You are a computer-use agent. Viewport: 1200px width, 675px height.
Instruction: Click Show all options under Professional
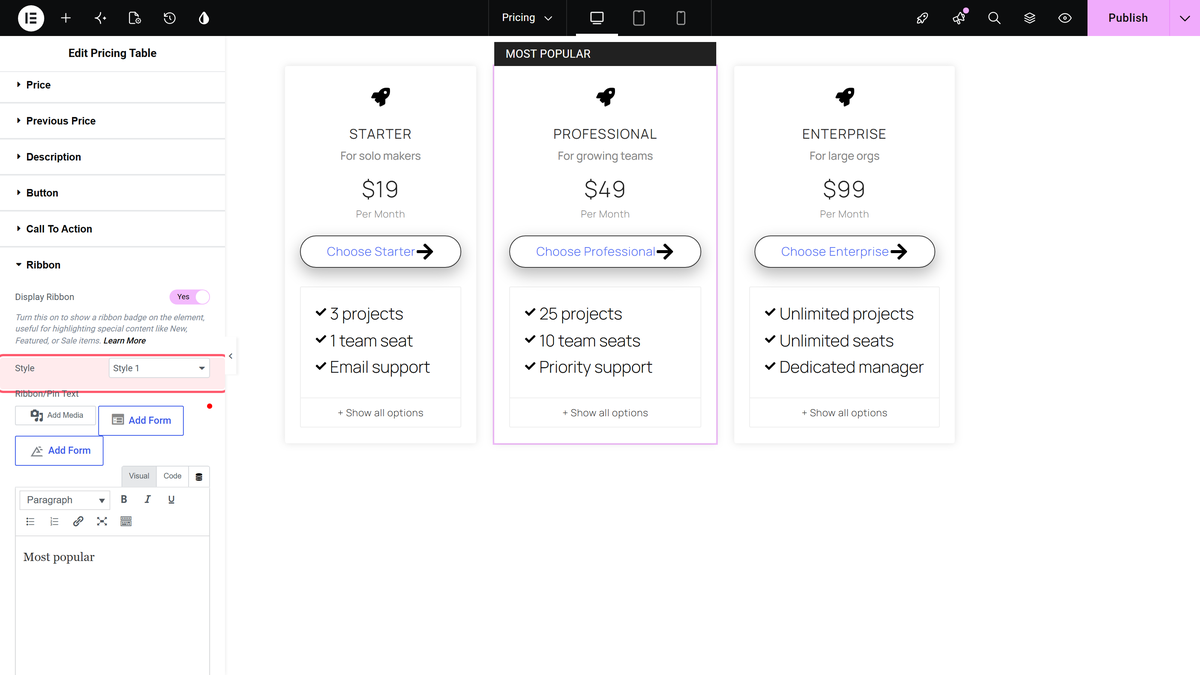pos(605,413)
